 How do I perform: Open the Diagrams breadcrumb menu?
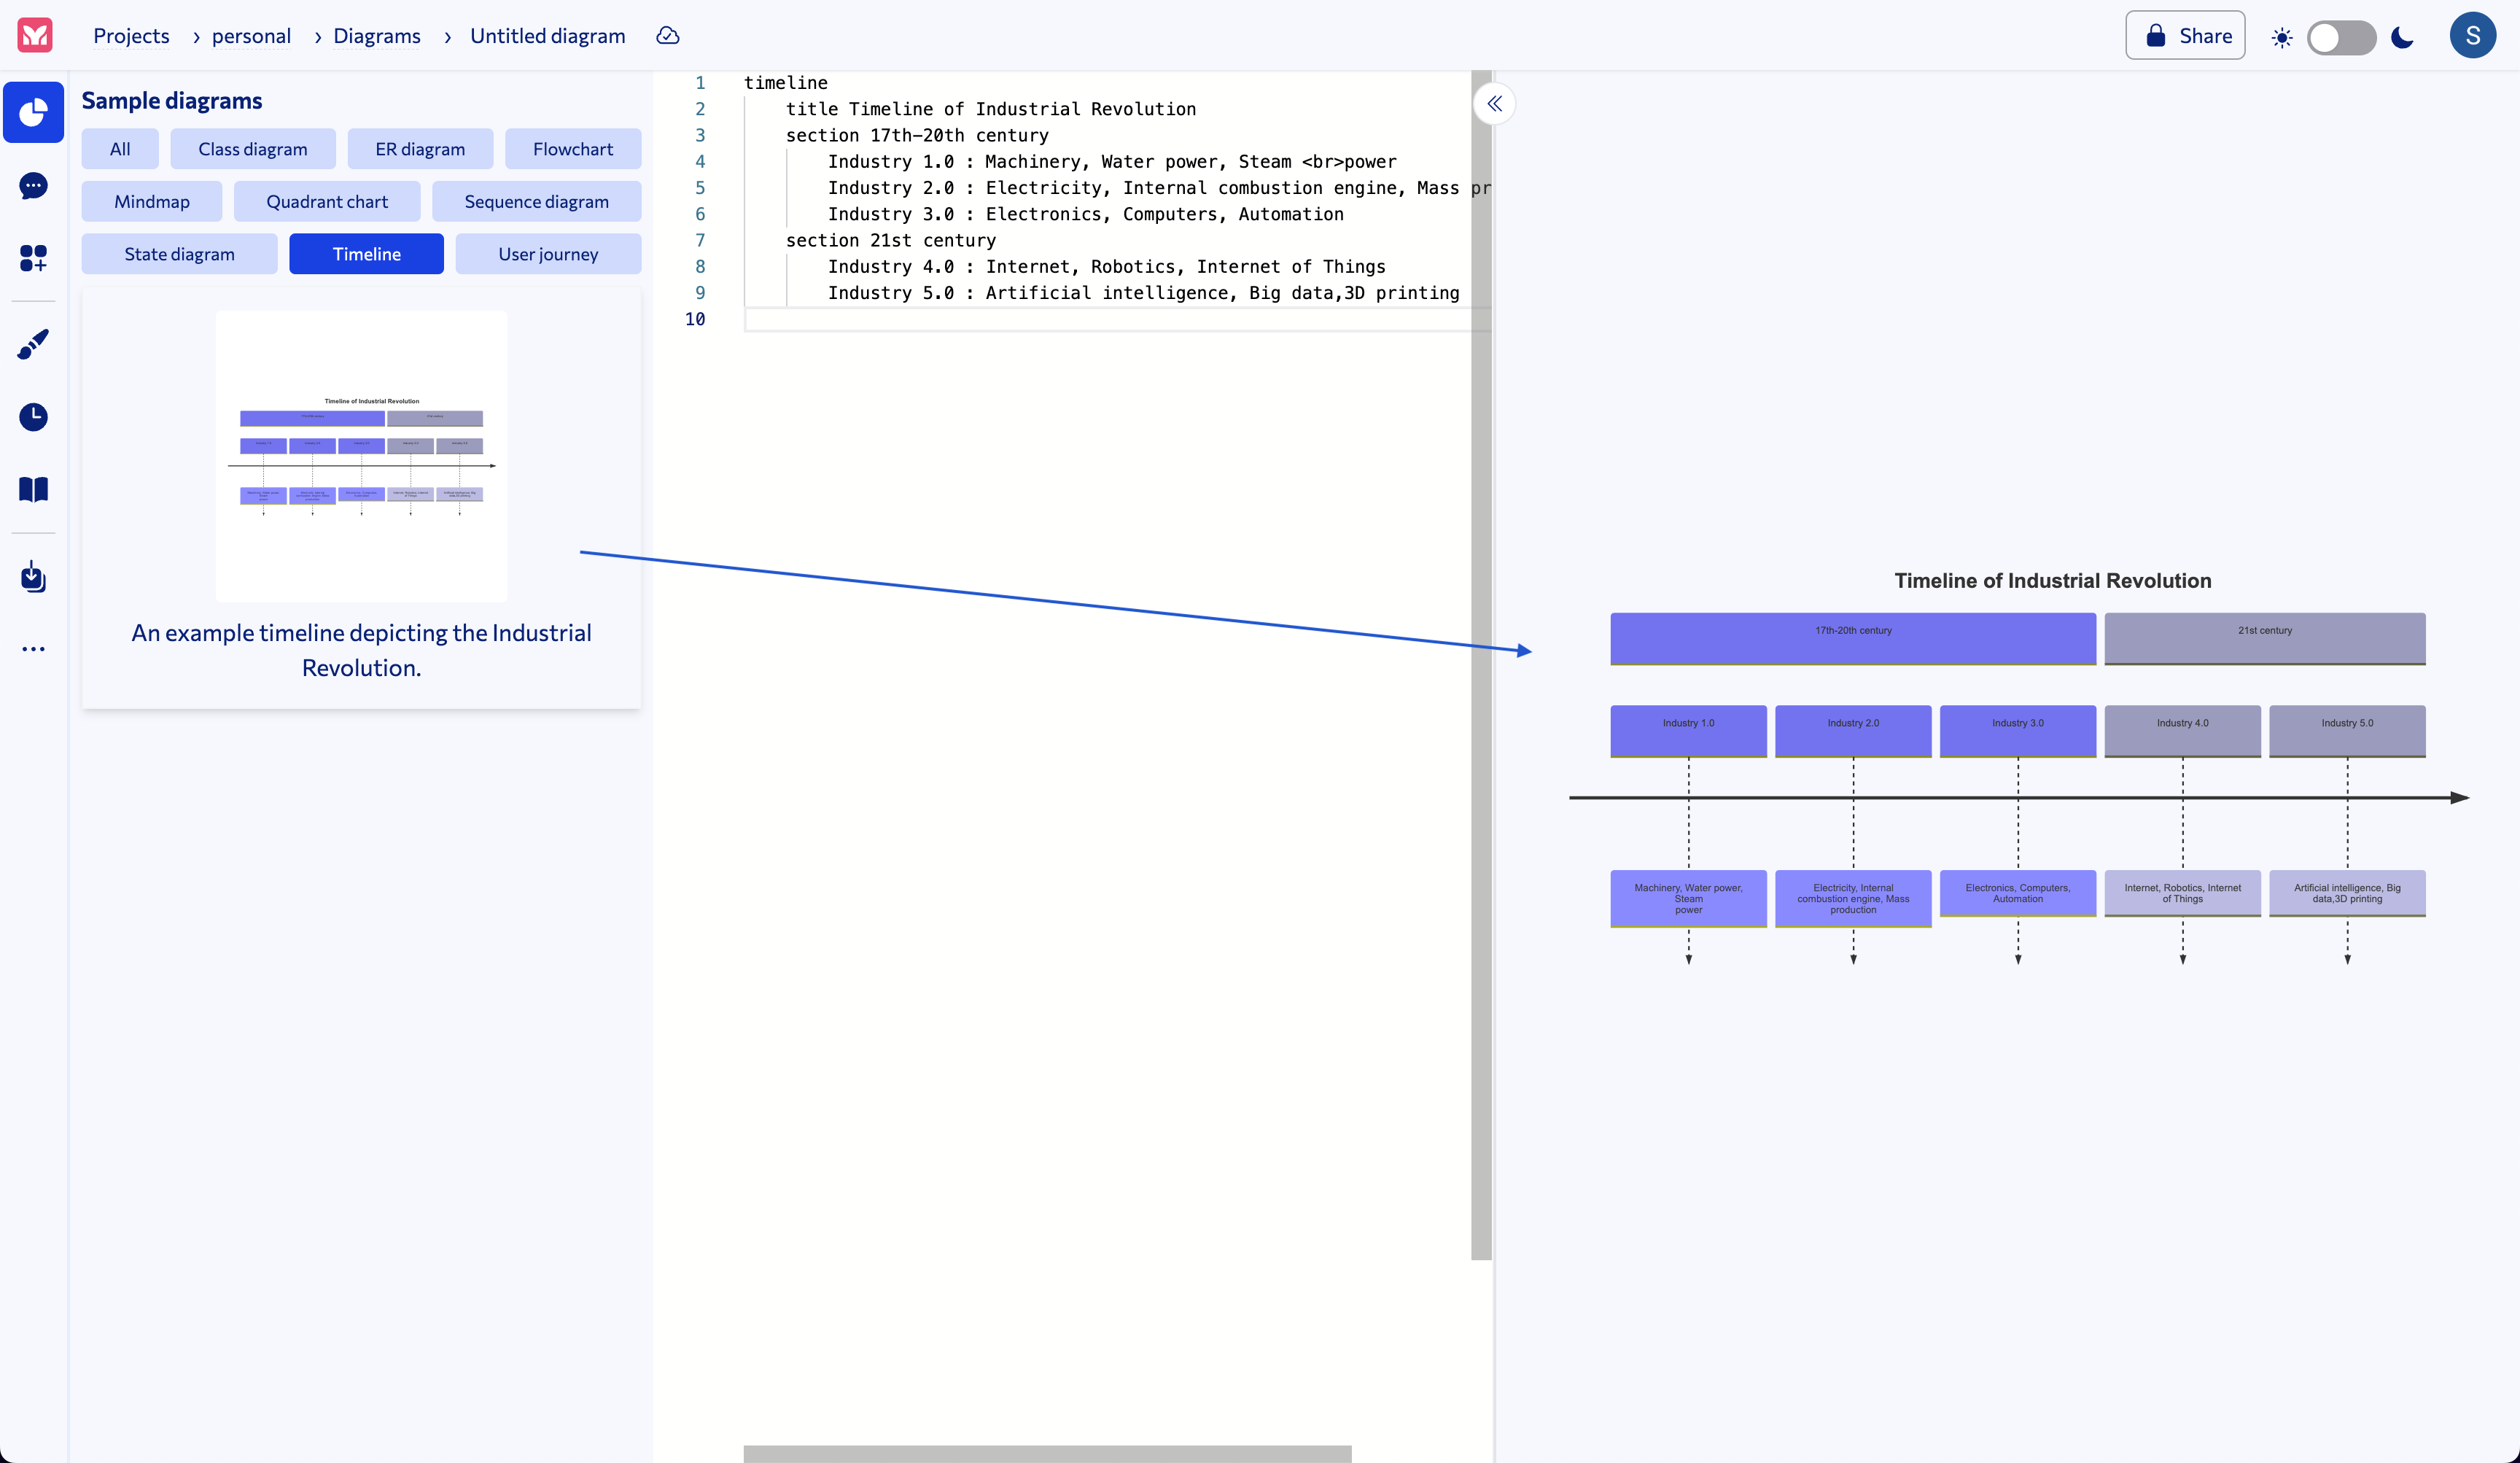[x=377, y=35]
